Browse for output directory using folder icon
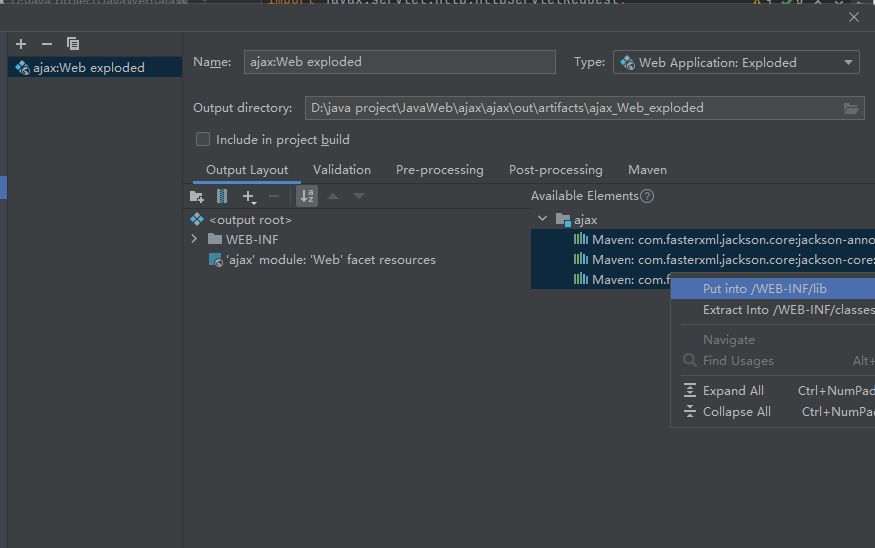Image resolution: width=875 pixels, height=548 pixels. click(851, 108)
